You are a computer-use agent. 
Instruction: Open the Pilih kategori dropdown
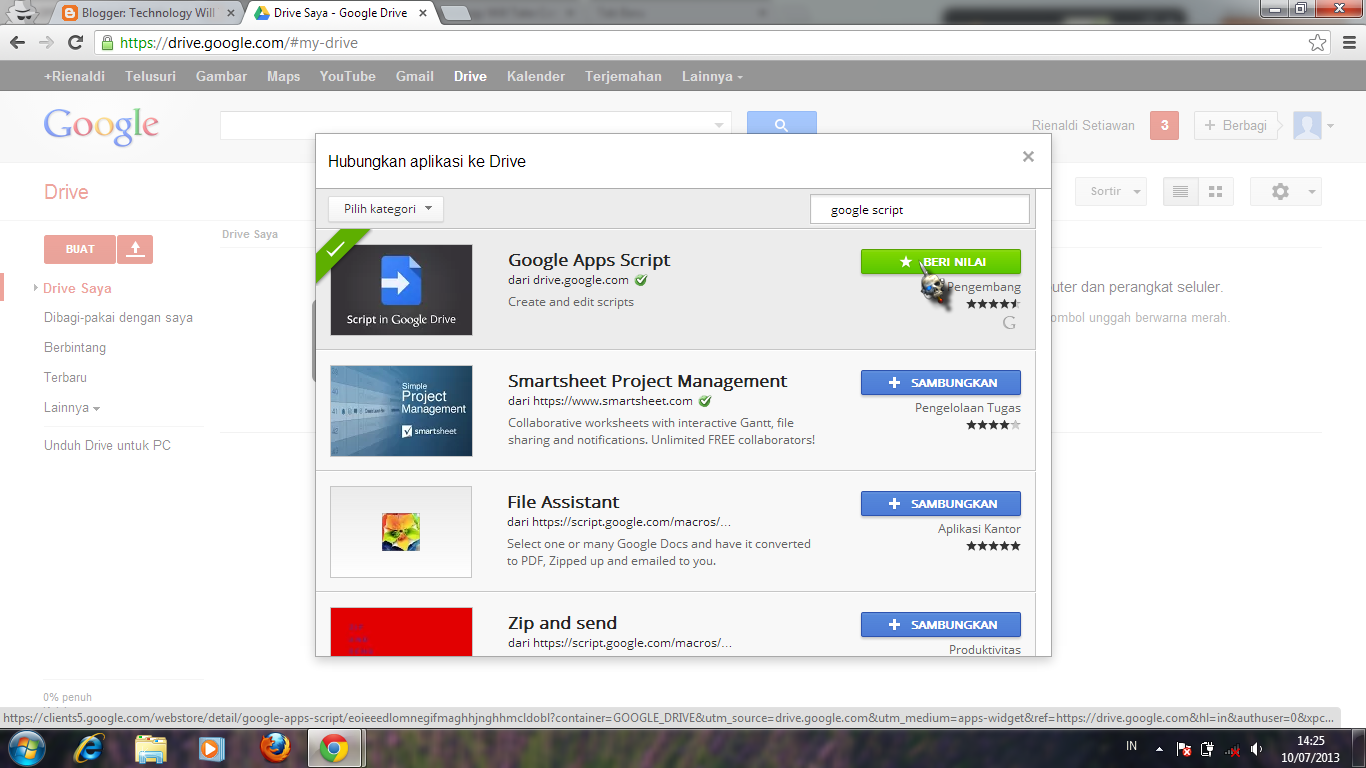[x=386, y=209]
